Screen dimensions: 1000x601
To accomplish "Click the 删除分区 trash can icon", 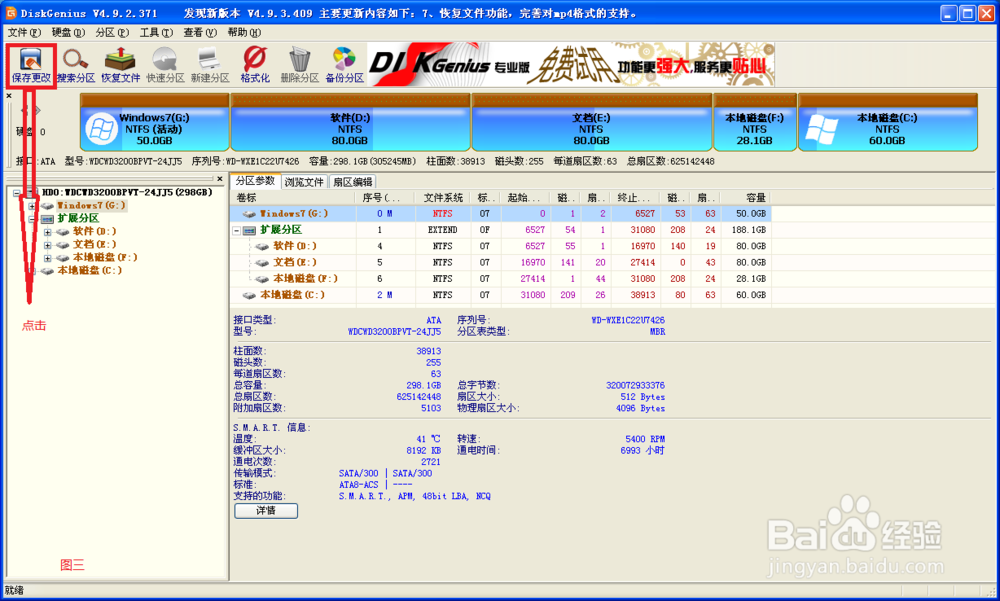I will click(300, 65).
